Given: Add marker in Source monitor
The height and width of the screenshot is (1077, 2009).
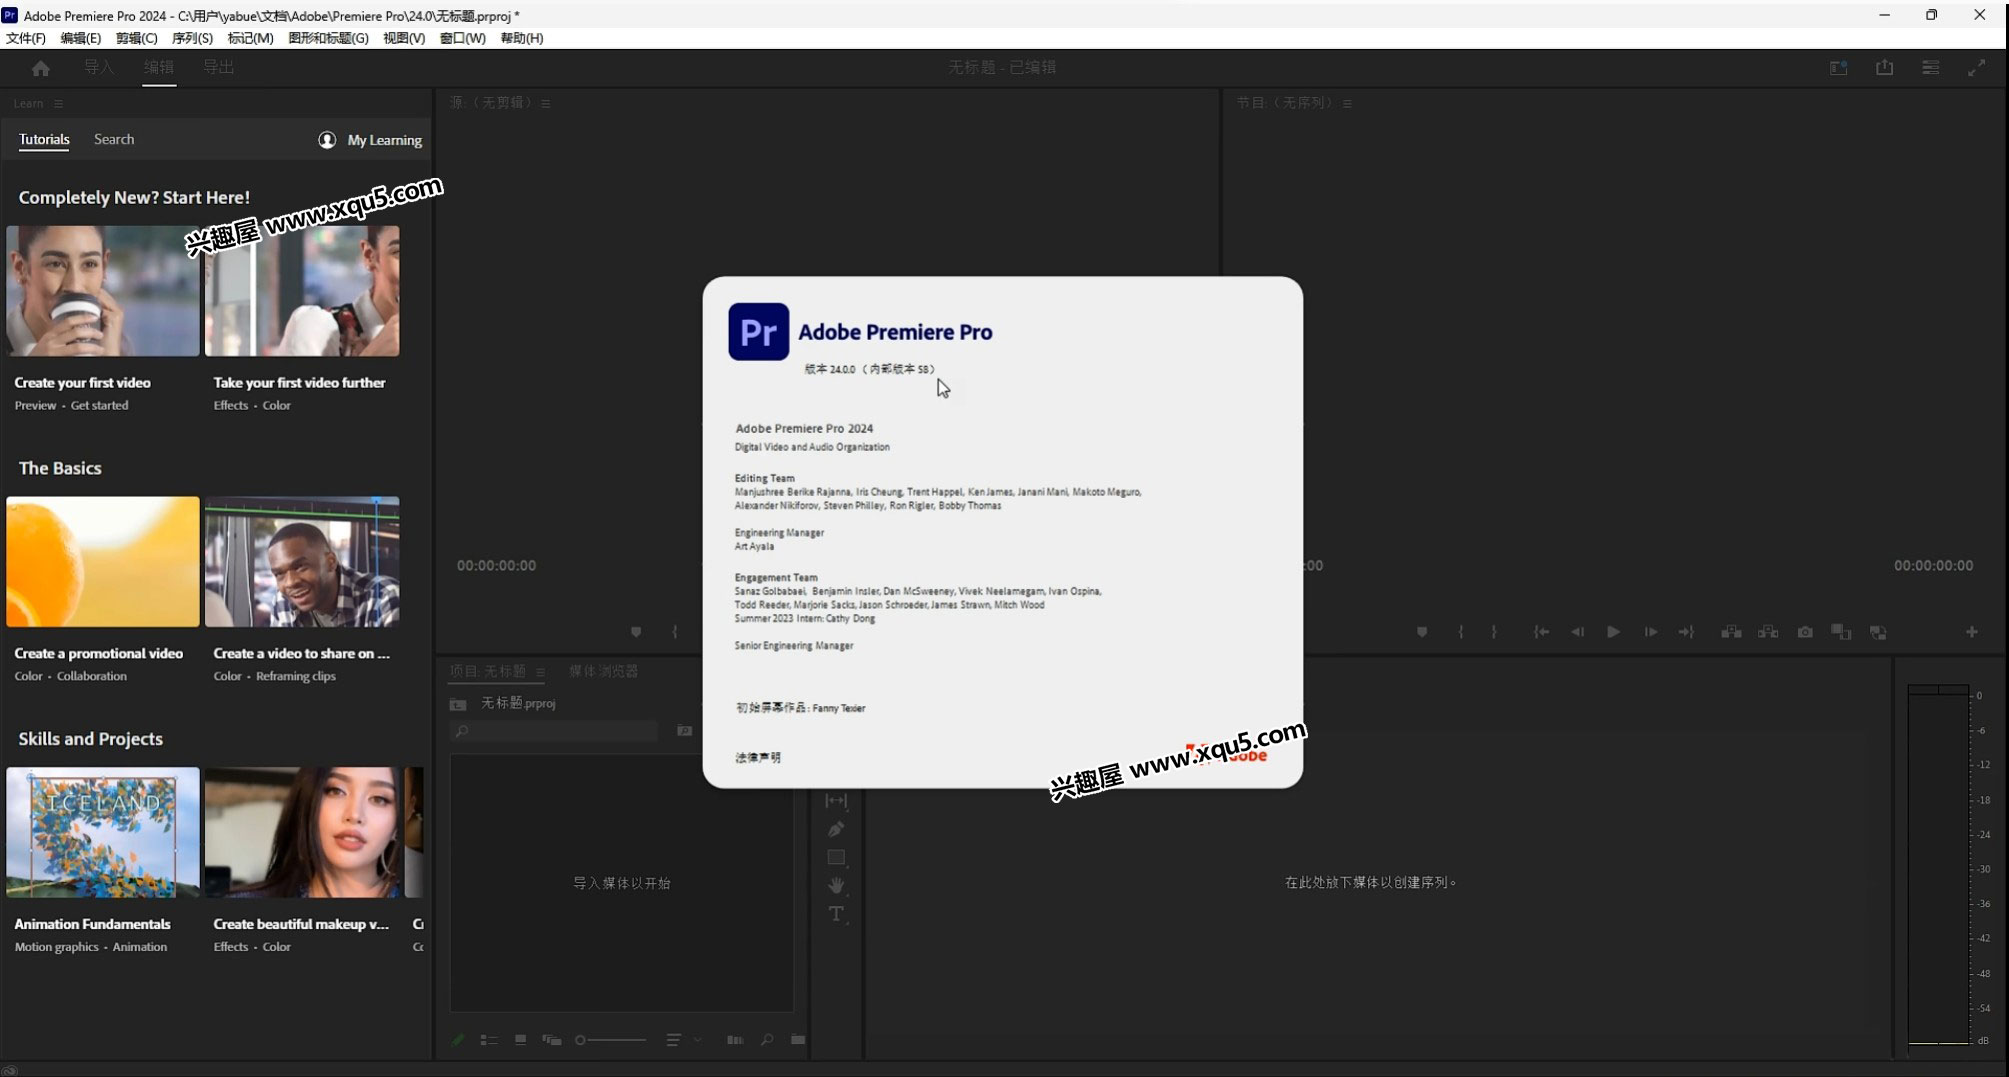Looking at the screenshot, I should click(x=636, y=632).
